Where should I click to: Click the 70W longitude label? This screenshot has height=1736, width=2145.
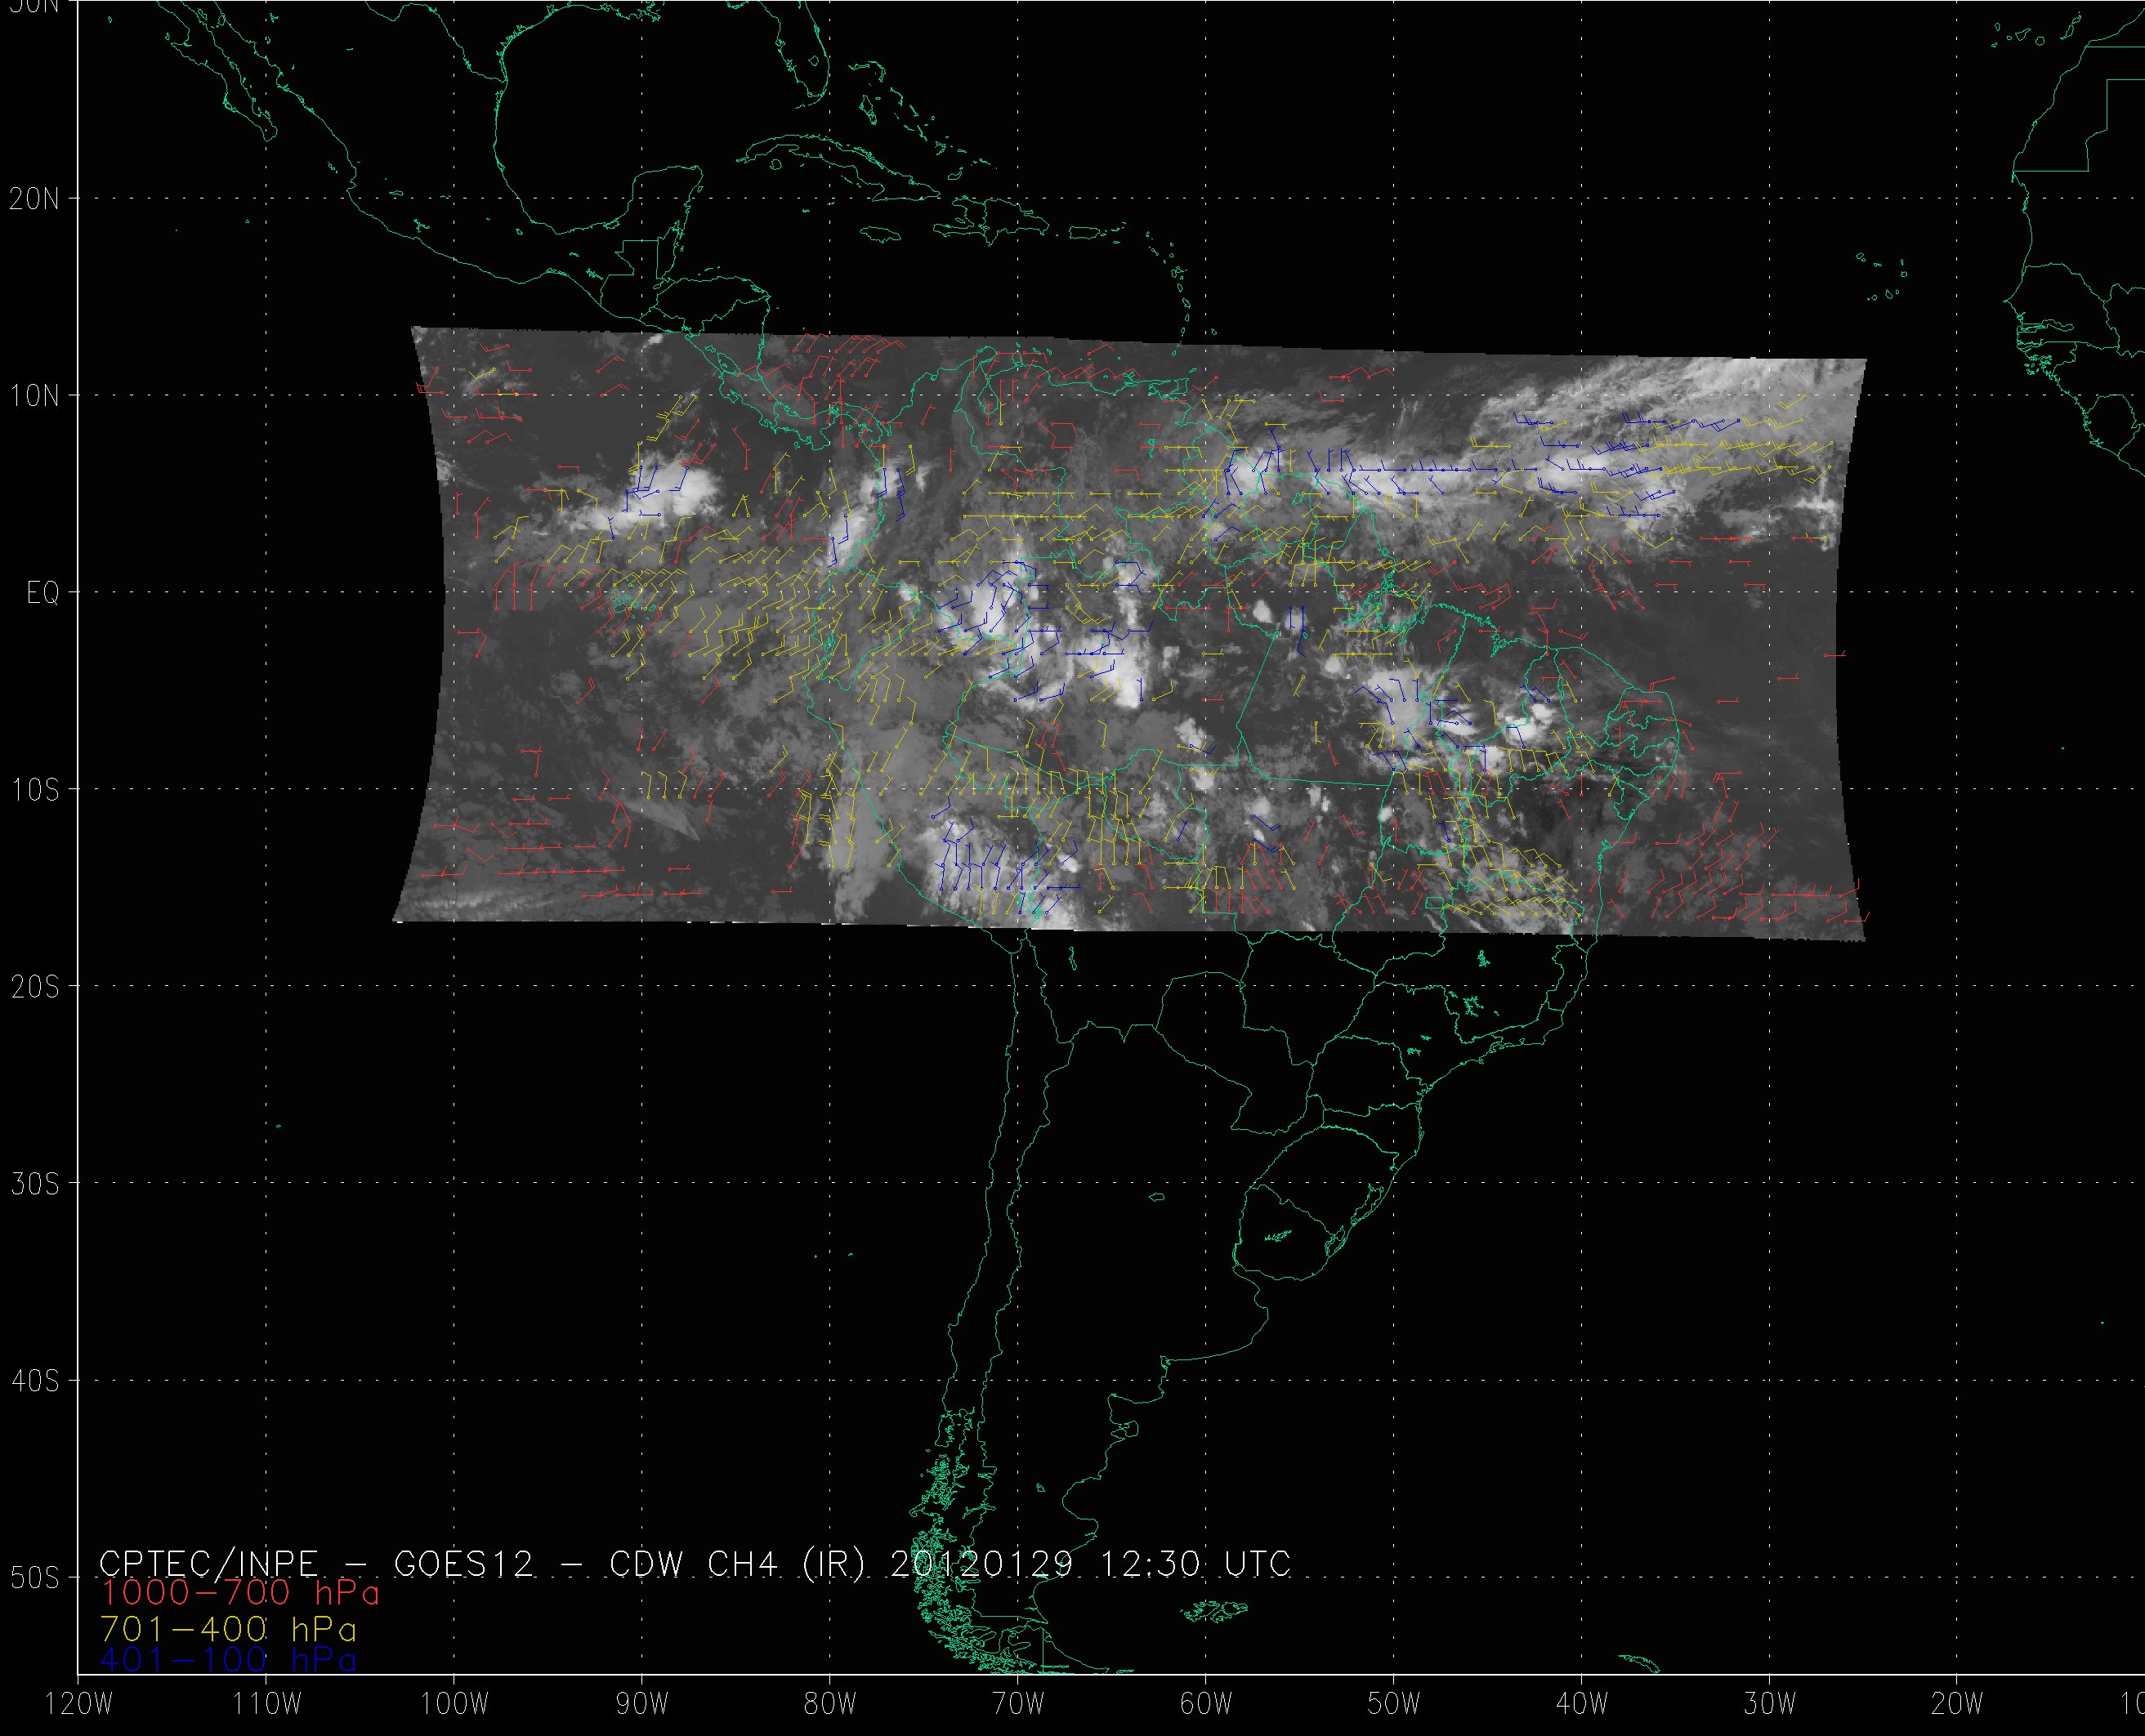[x=1018, y=1704]
